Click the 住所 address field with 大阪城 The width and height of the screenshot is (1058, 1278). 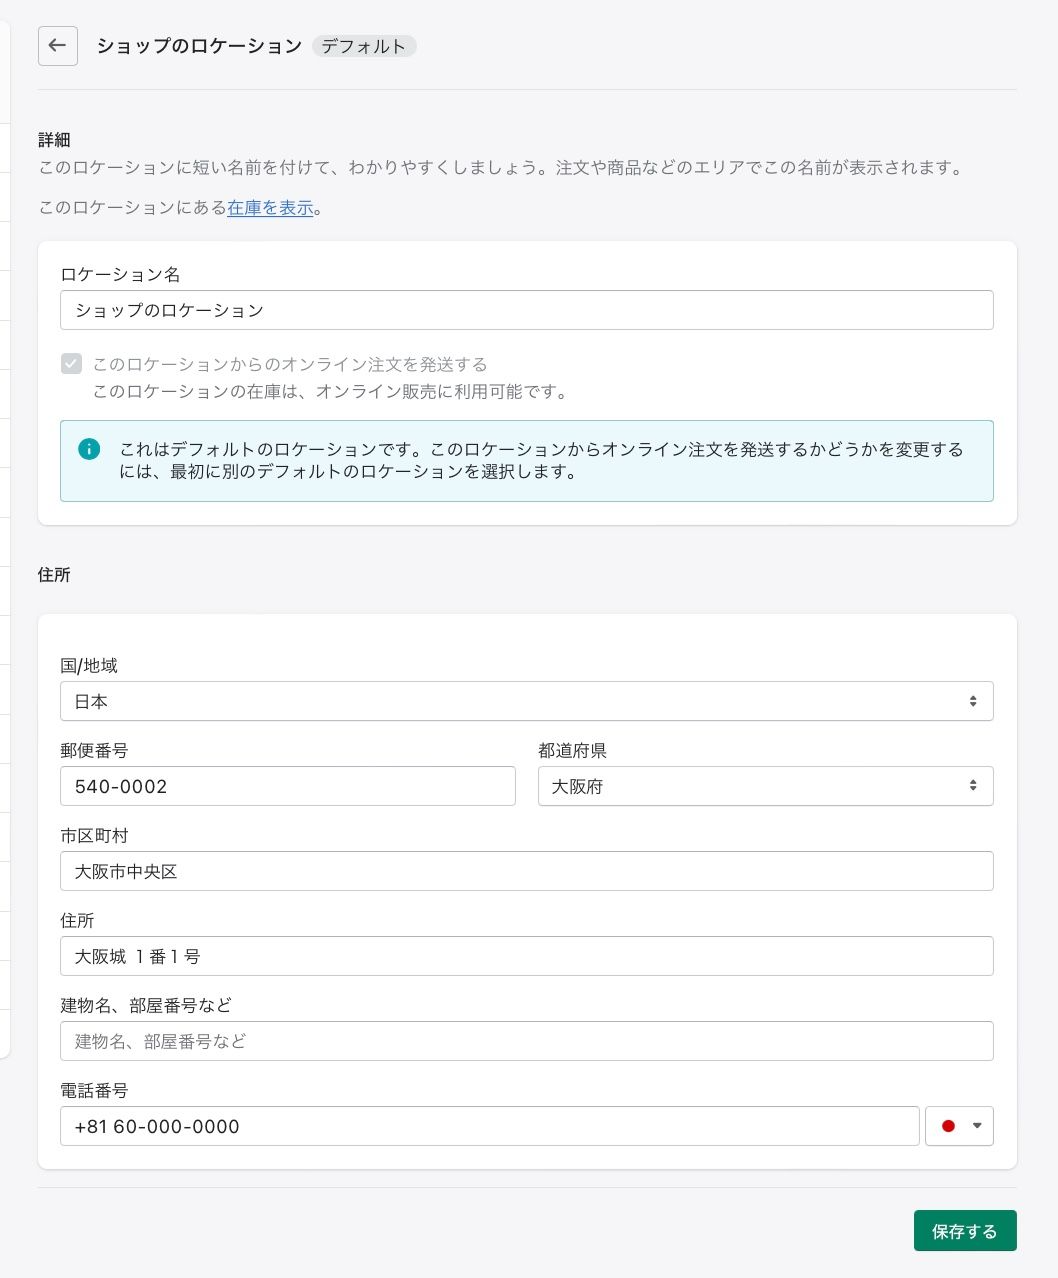[x=527, y=956]
